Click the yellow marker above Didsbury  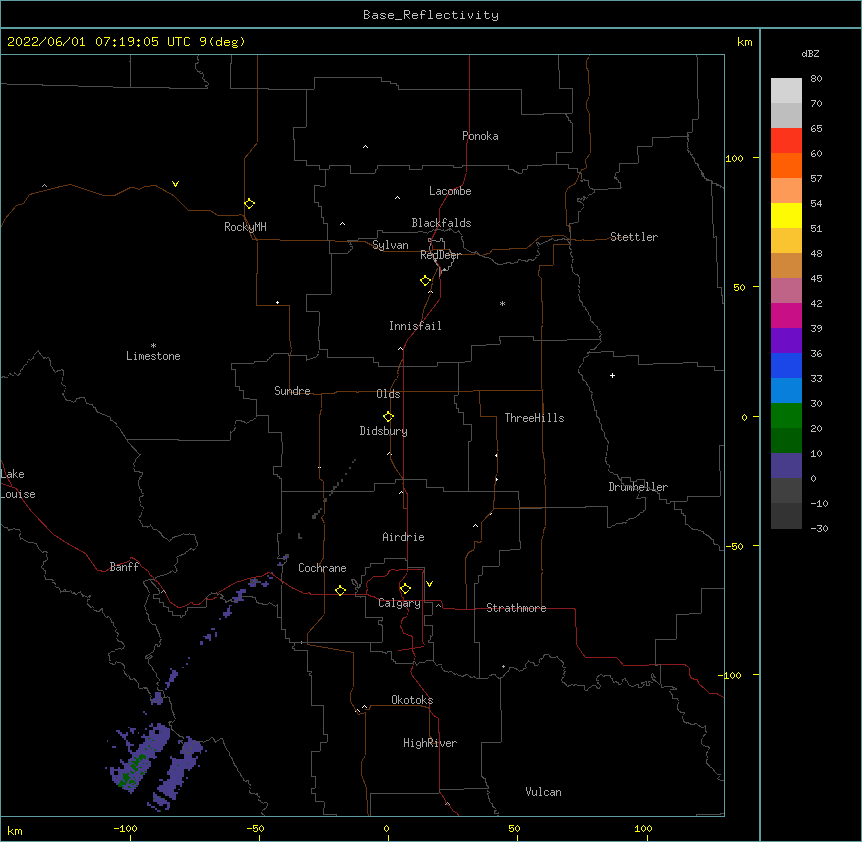388,417
